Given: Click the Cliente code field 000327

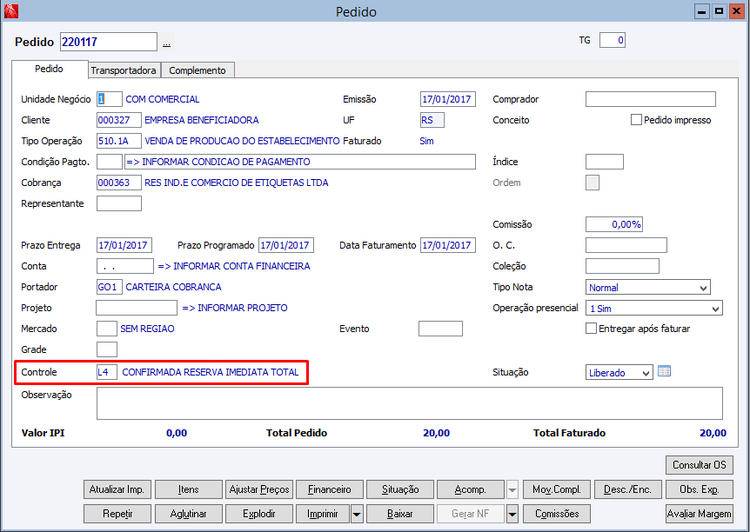Looking at the screenshot, I should coord(119,120).
